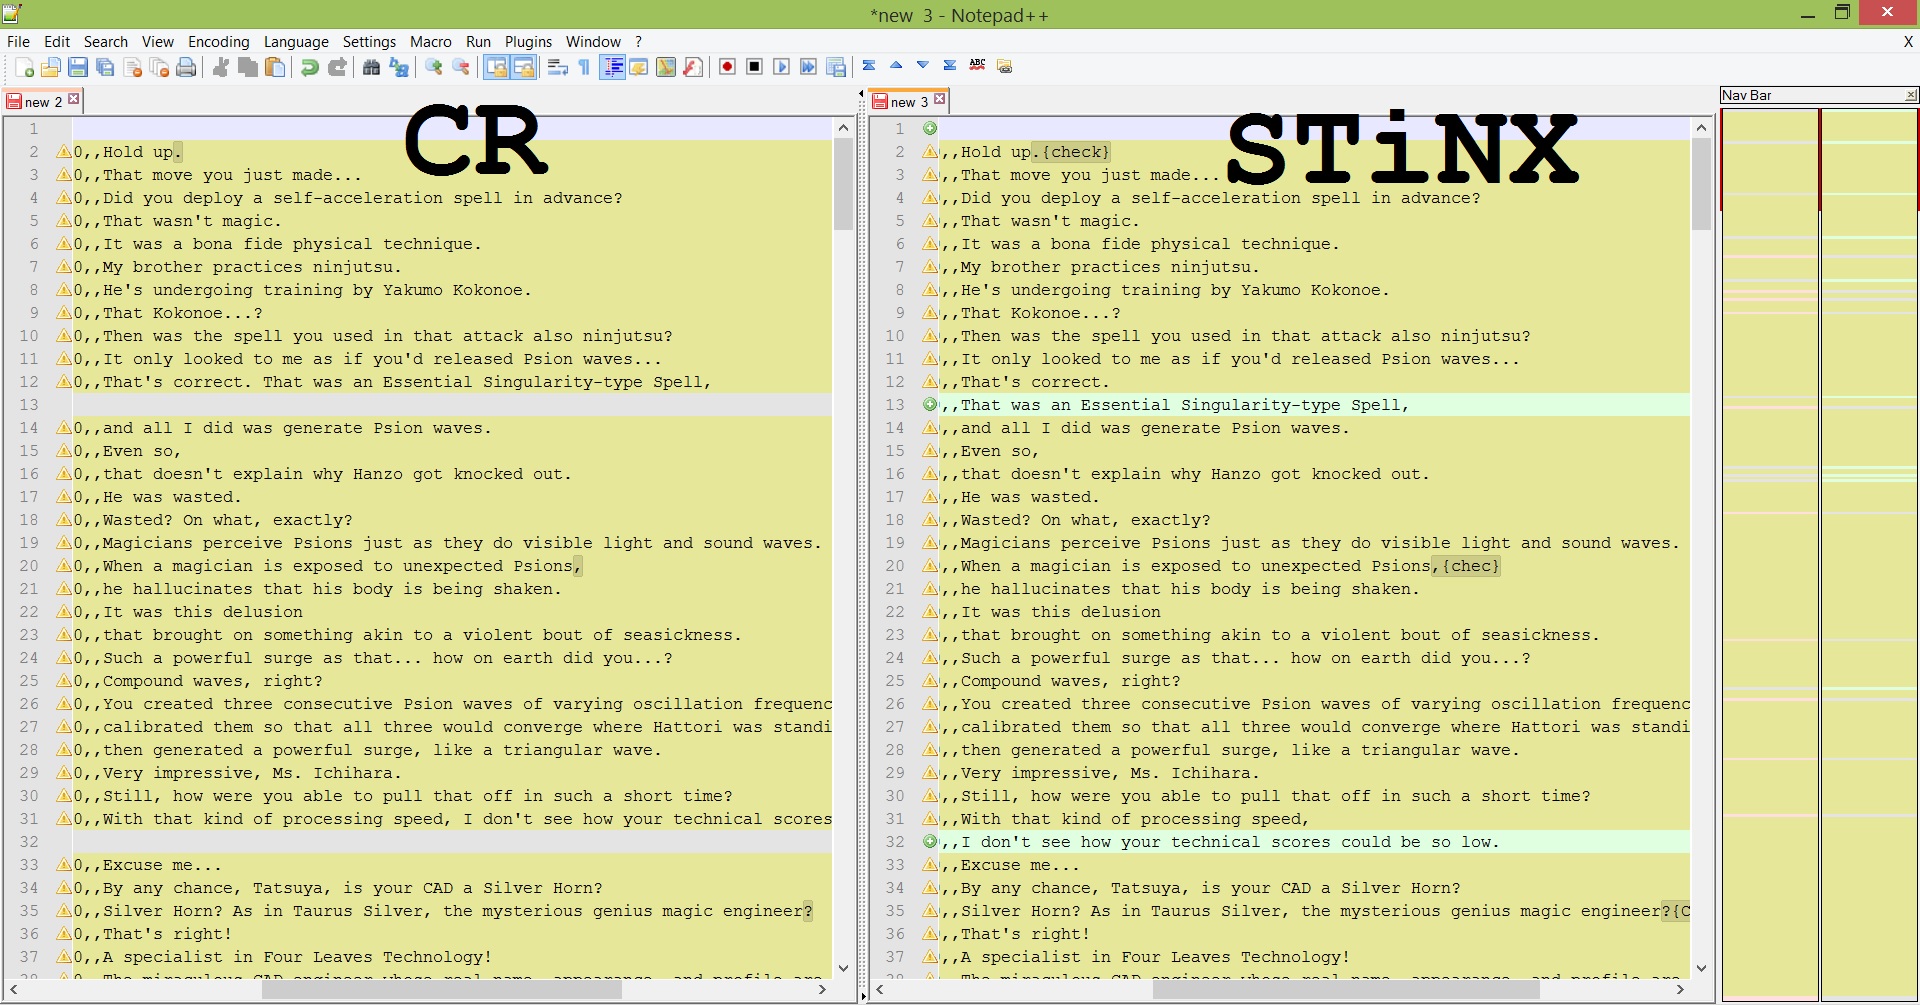Screen dimensions: 1920x1005
Task: Open the Edit menu
Action: [x=57, y=41]
